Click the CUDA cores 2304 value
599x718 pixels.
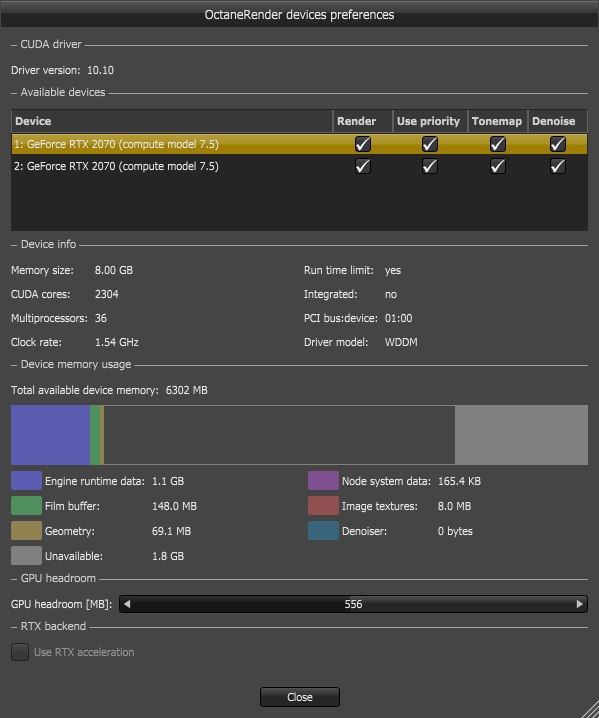[106, 294]
